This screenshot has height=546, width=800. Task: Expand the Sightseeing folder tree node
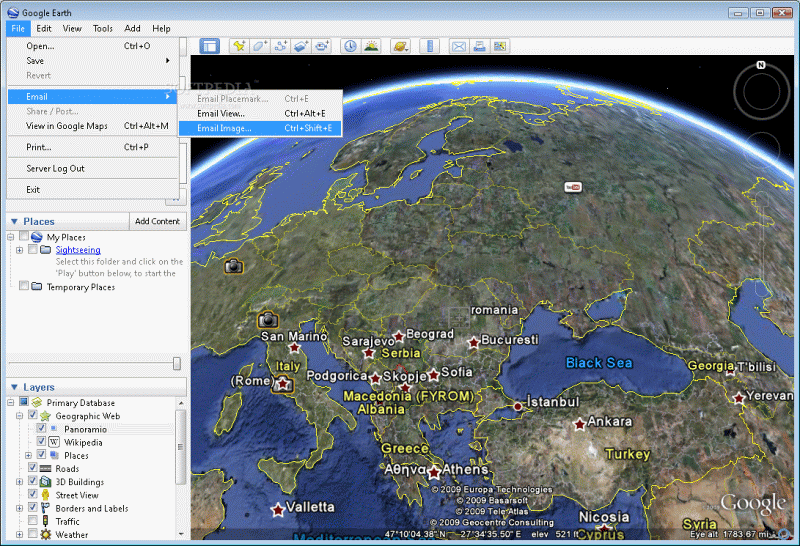click(19, 250)
